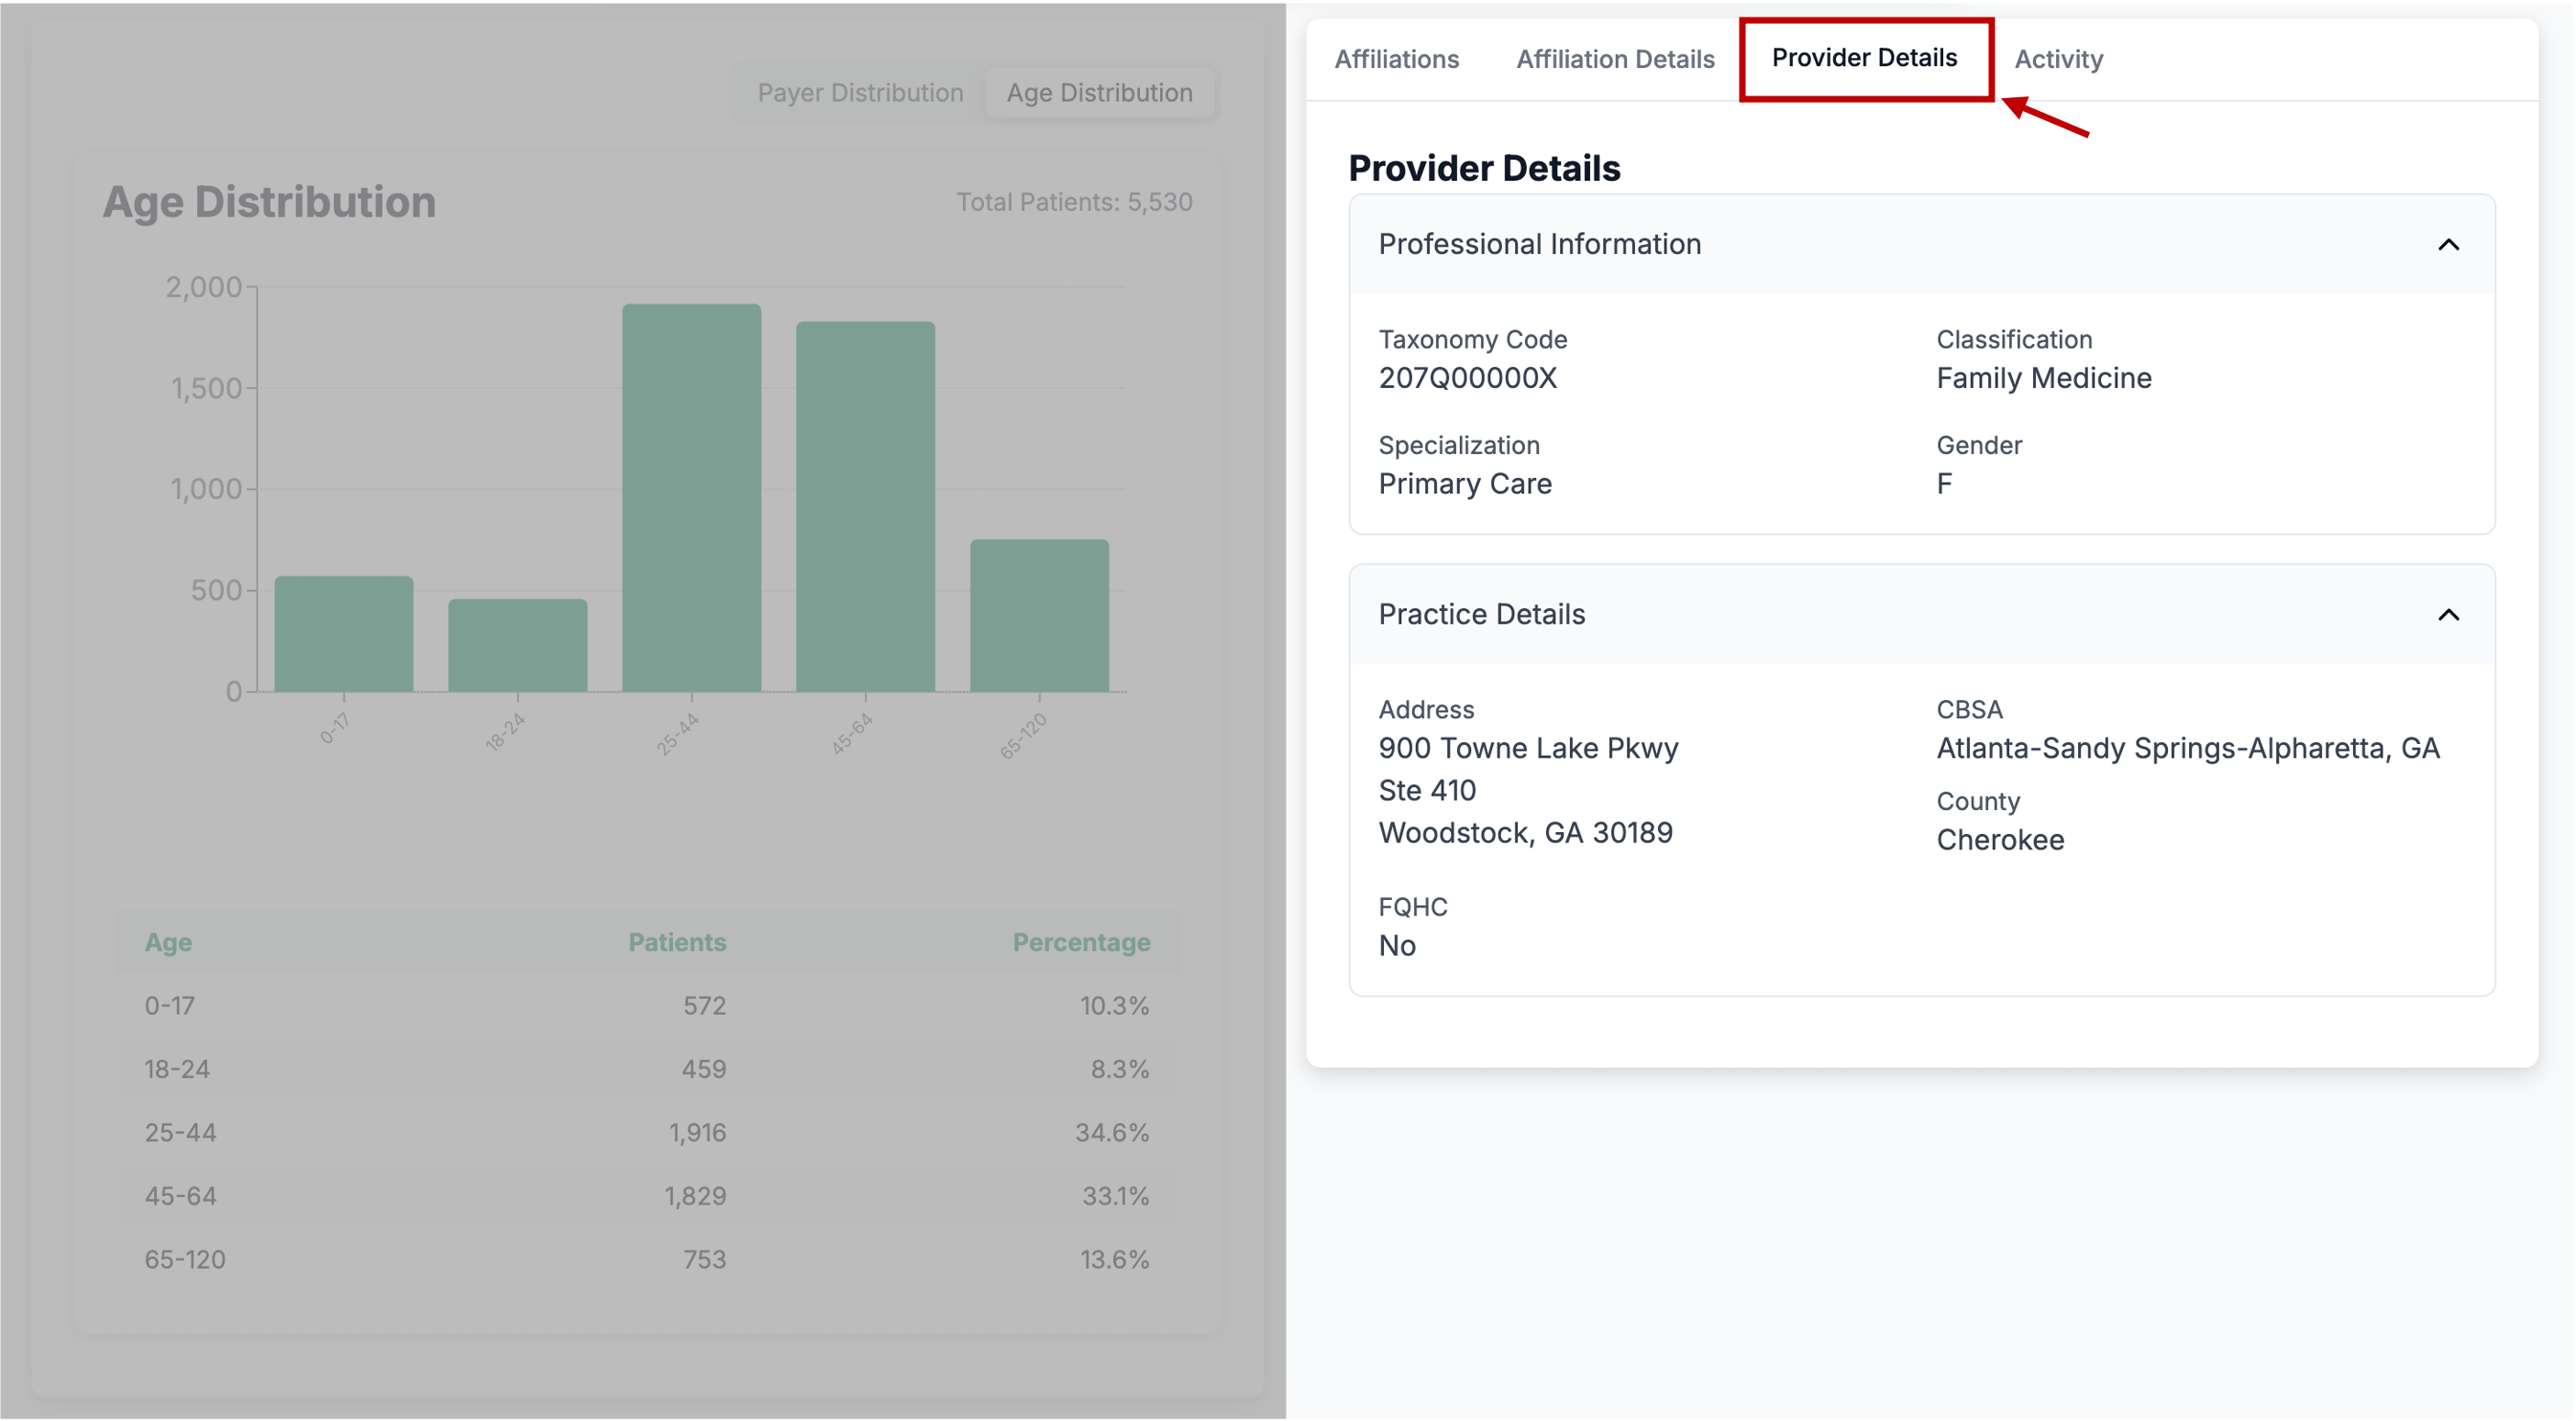Click taxonomy code 207Q00000X value
Viewport: 2576px width, 1421px height.
[1467, 378]
